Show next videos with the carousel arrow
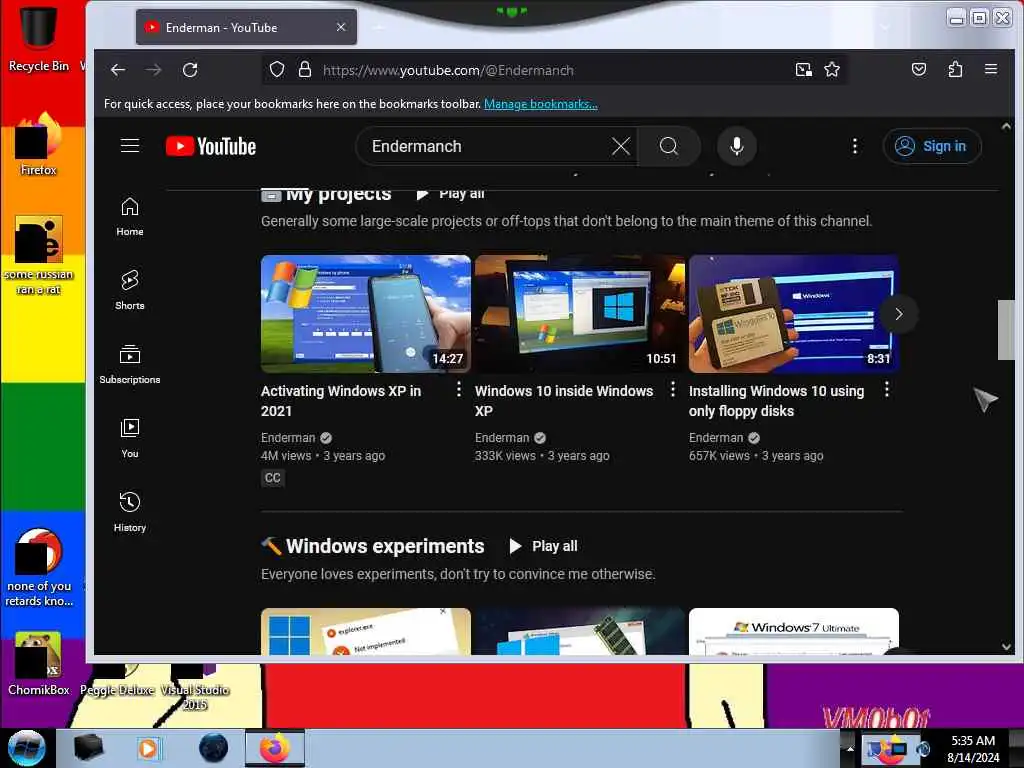 (899, 314)
